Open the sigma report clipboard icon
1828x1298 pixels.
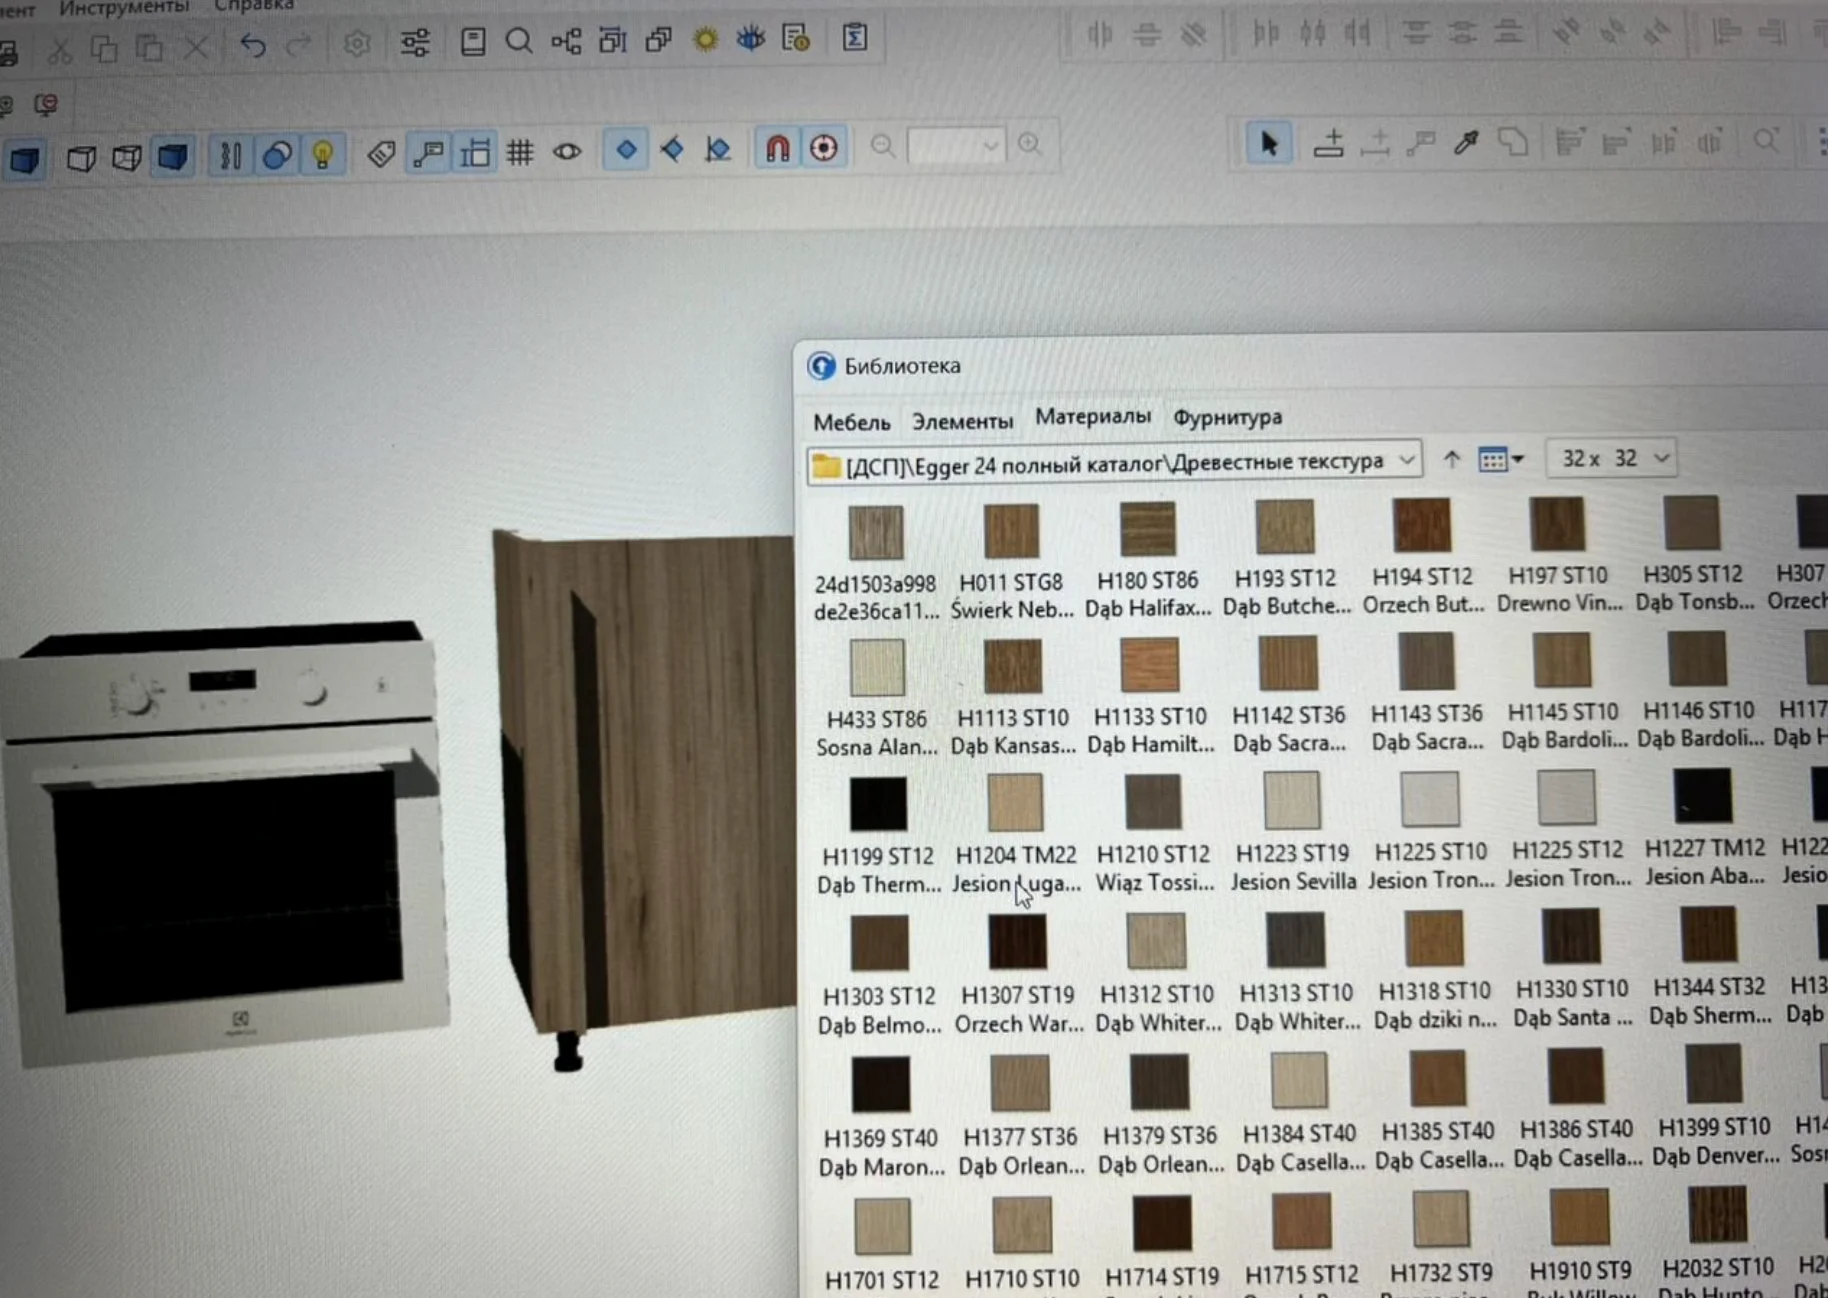click(x=854, y=38)
